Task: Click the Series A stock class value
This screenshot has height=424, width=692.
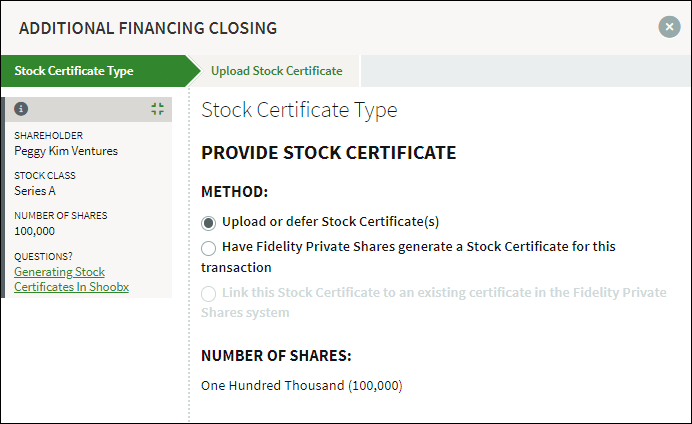Action: (x=35, y=191)
